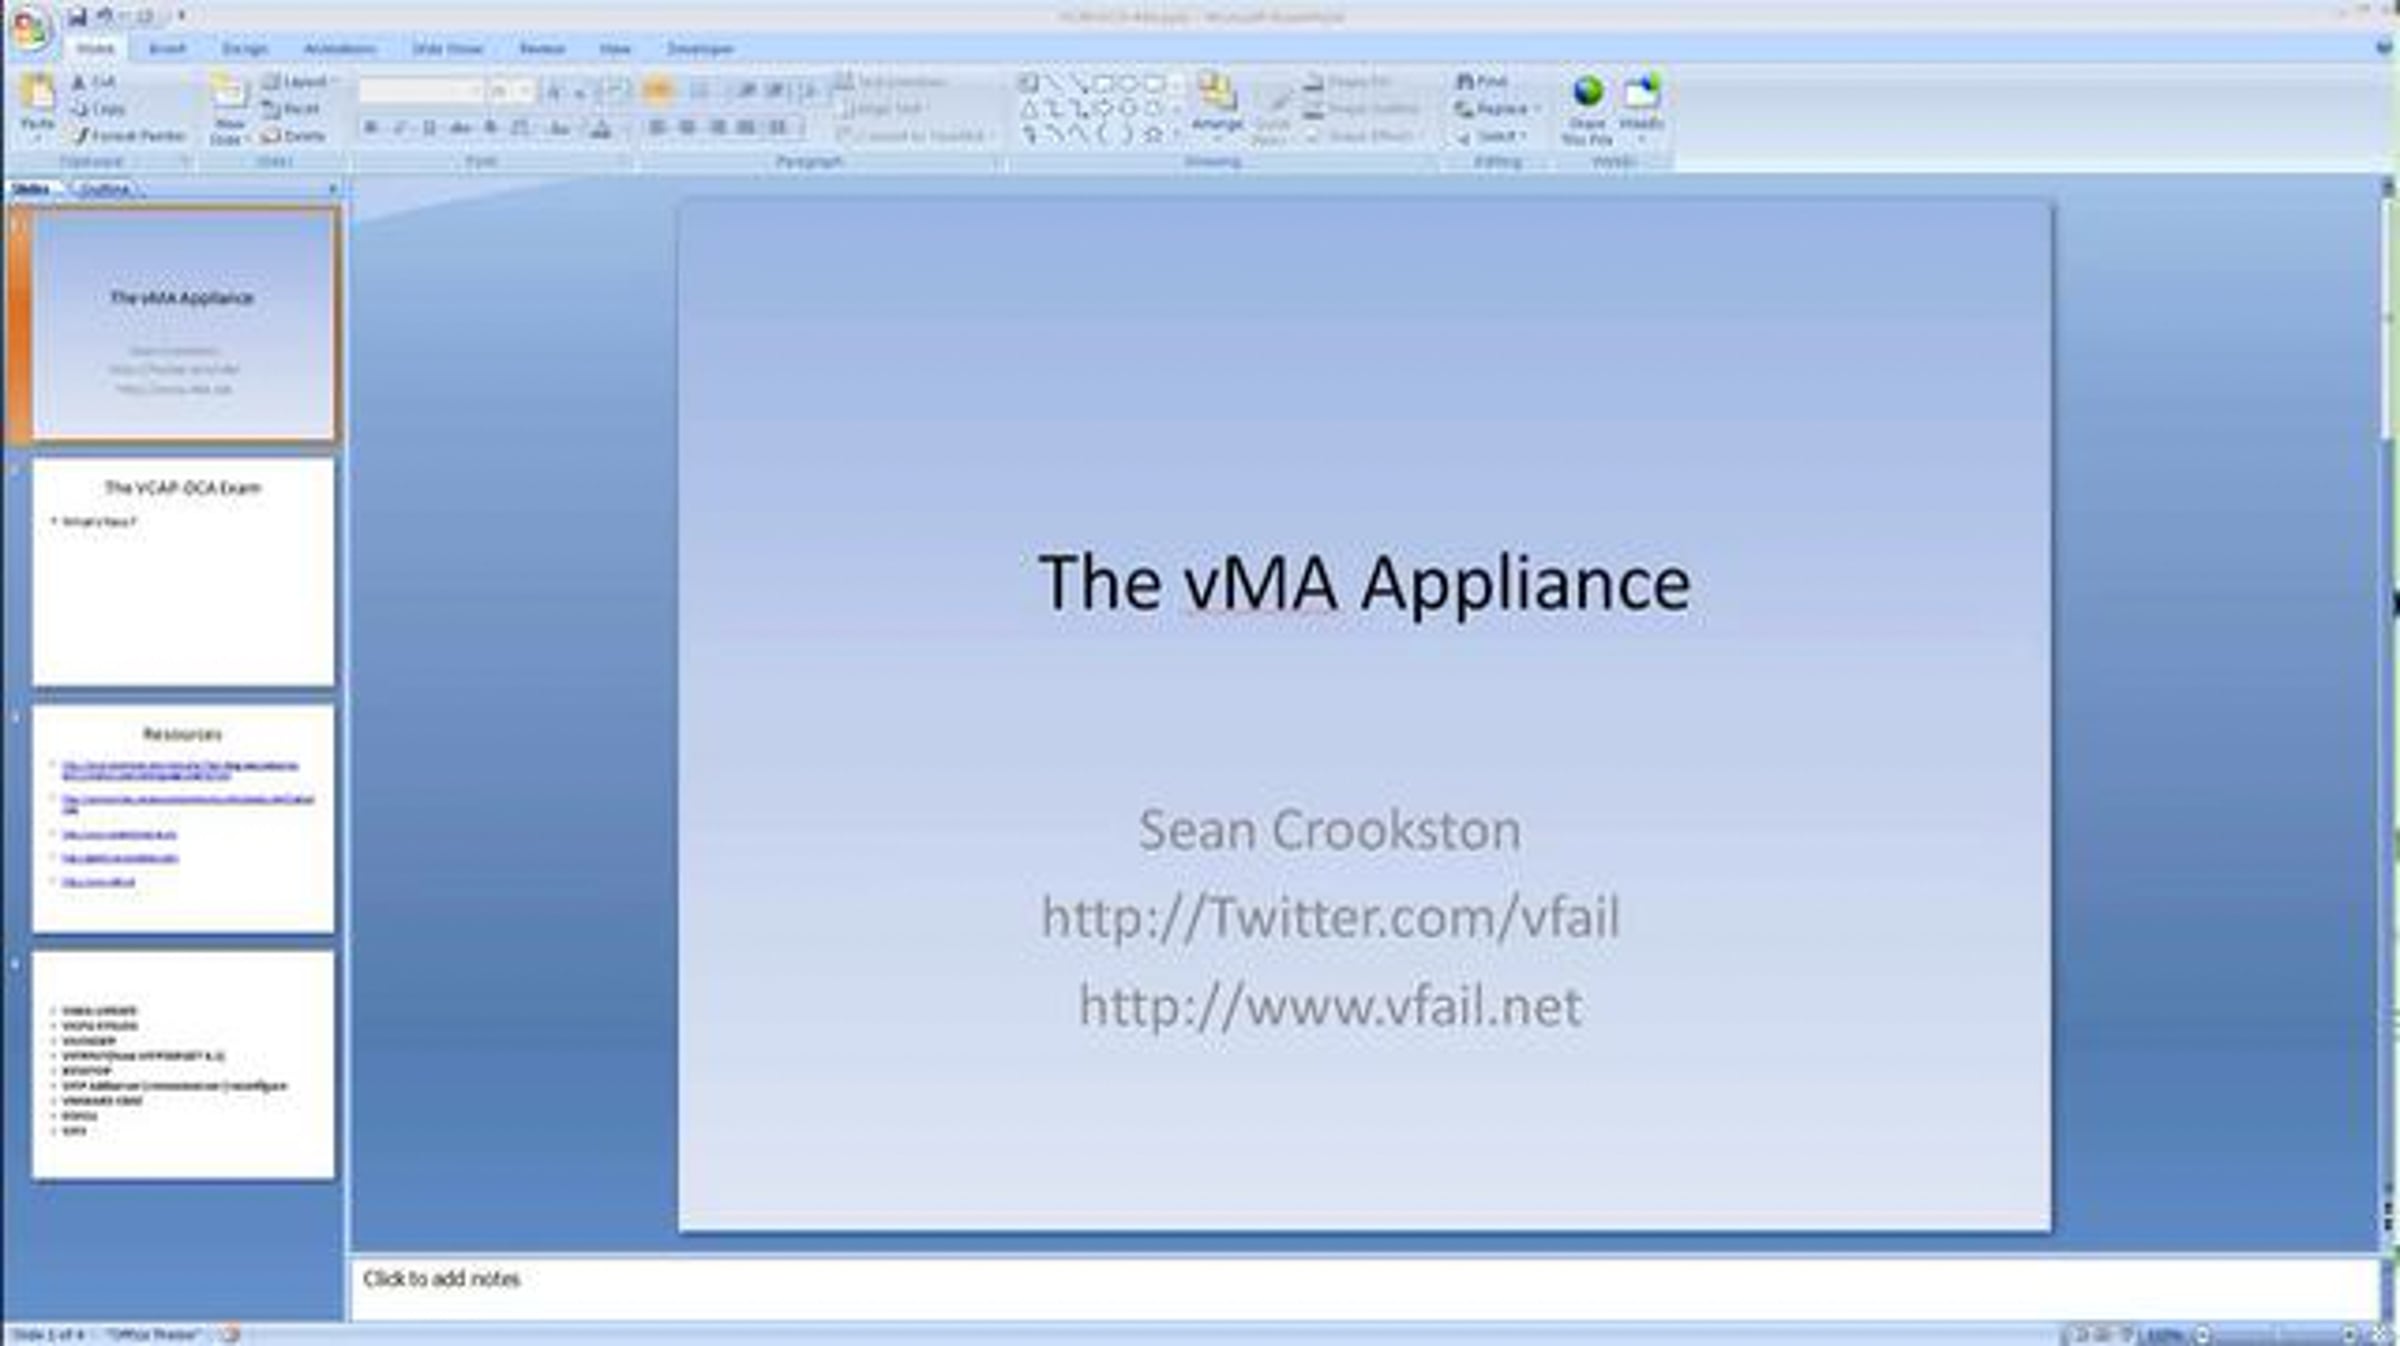Copy the selection using Copy
Screen dimensions: 2400x1346
[x=98, y=109]
